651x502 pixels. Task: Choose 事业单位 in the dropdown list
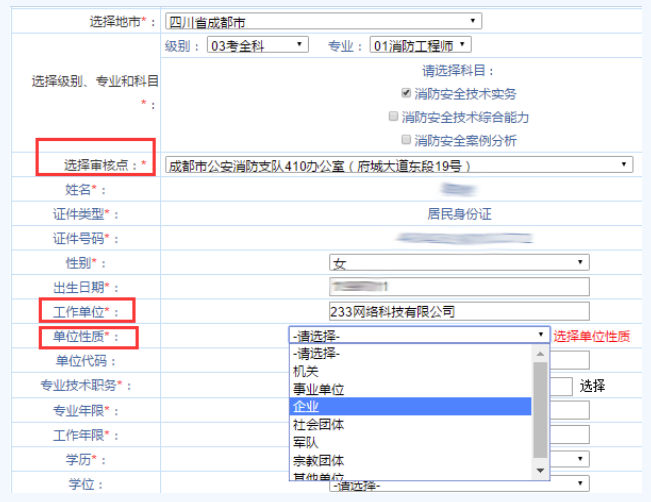click(318, 389)
